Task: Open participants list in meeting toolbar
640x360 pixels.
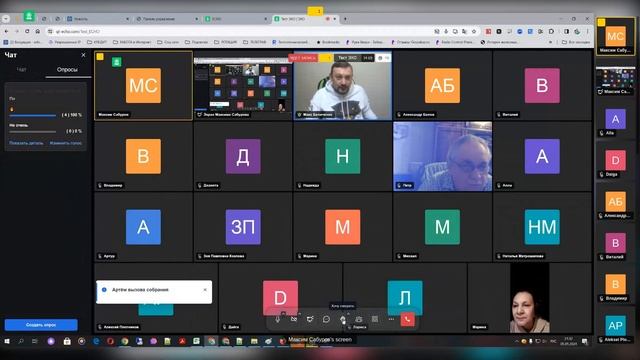Action: (x=359, y=319)
